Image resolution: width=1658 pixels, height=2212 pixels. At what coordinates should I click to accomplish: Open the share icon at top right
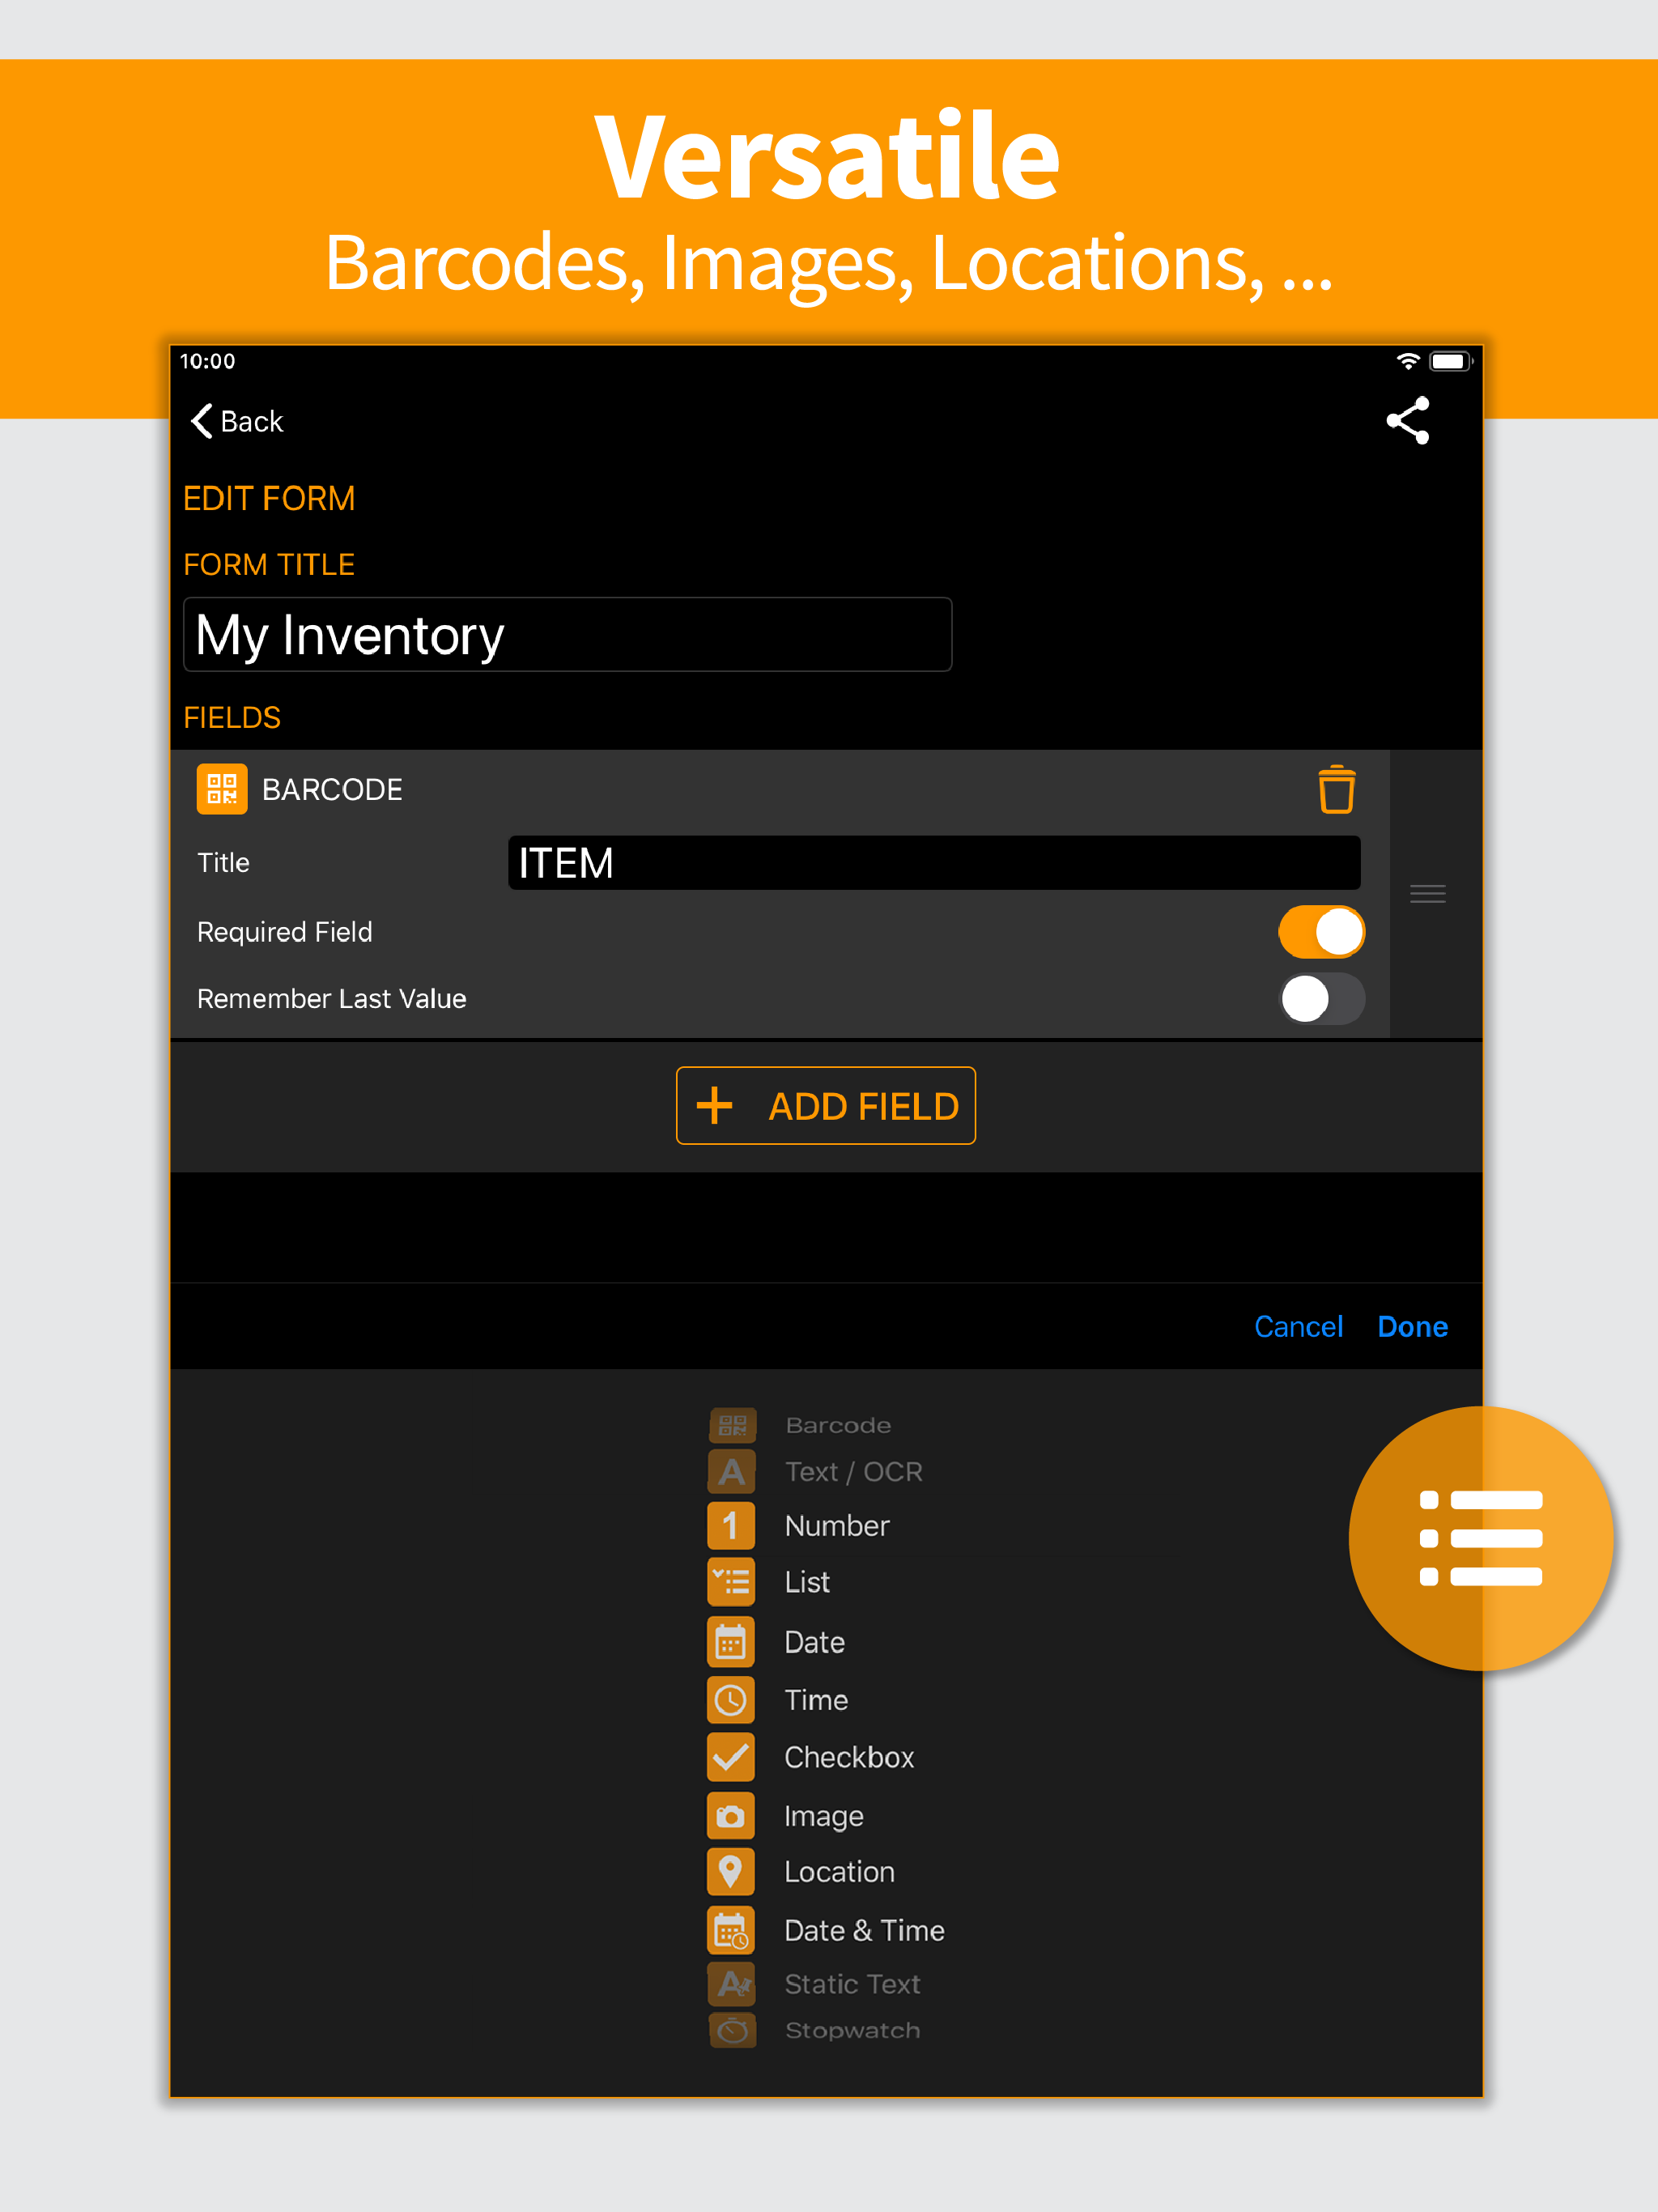point(1408,421)
